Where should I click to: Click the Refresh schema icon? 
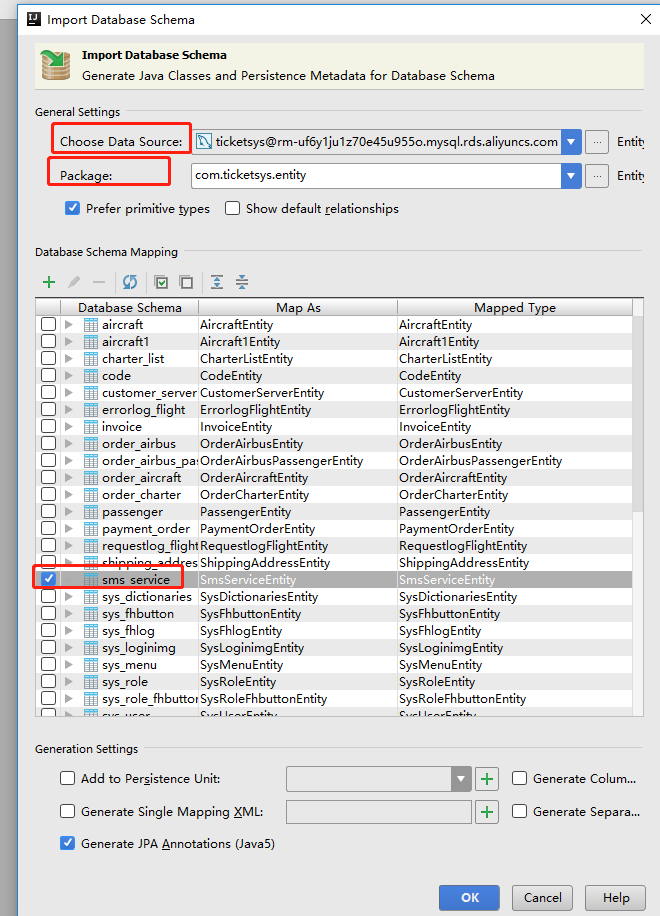click(x=130, y=282)
